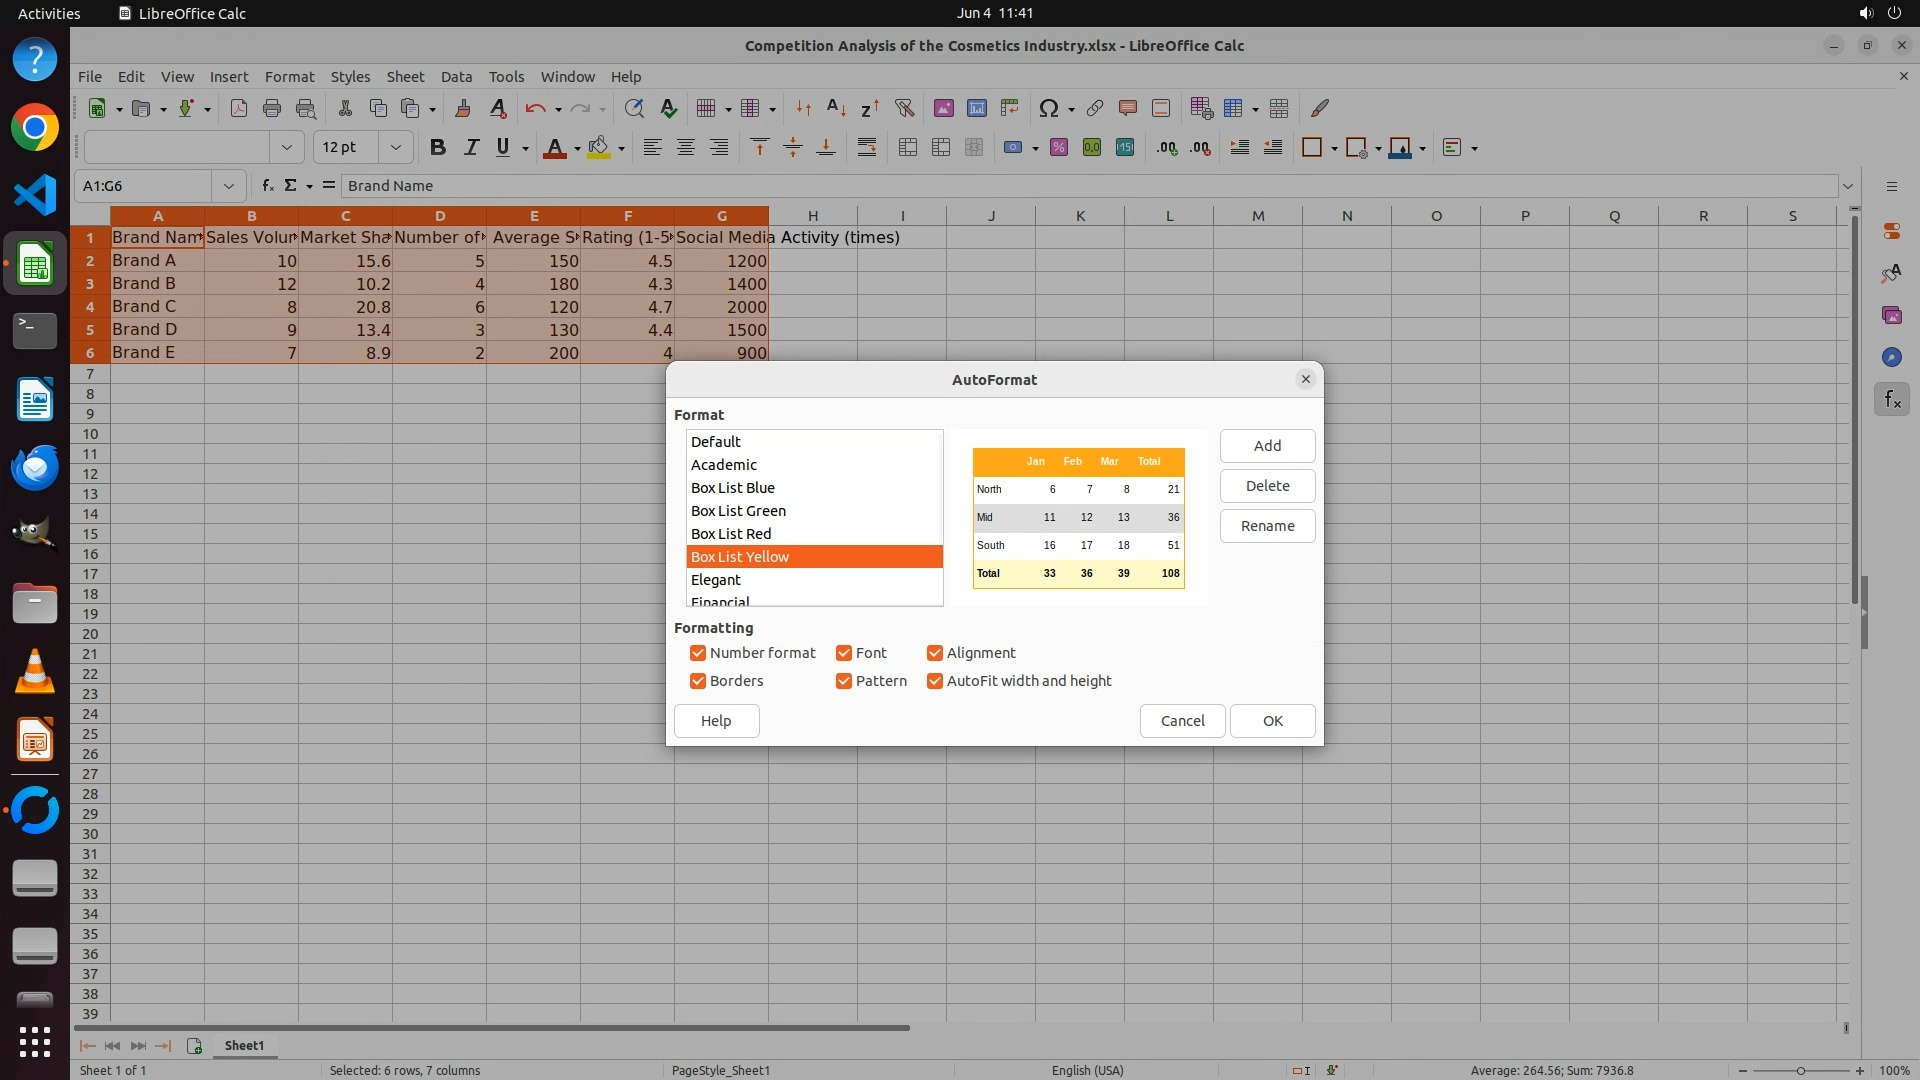1920x1080 pixels.
Task: Click the Special Character omega icon
Action: [x=1048, y=108]
